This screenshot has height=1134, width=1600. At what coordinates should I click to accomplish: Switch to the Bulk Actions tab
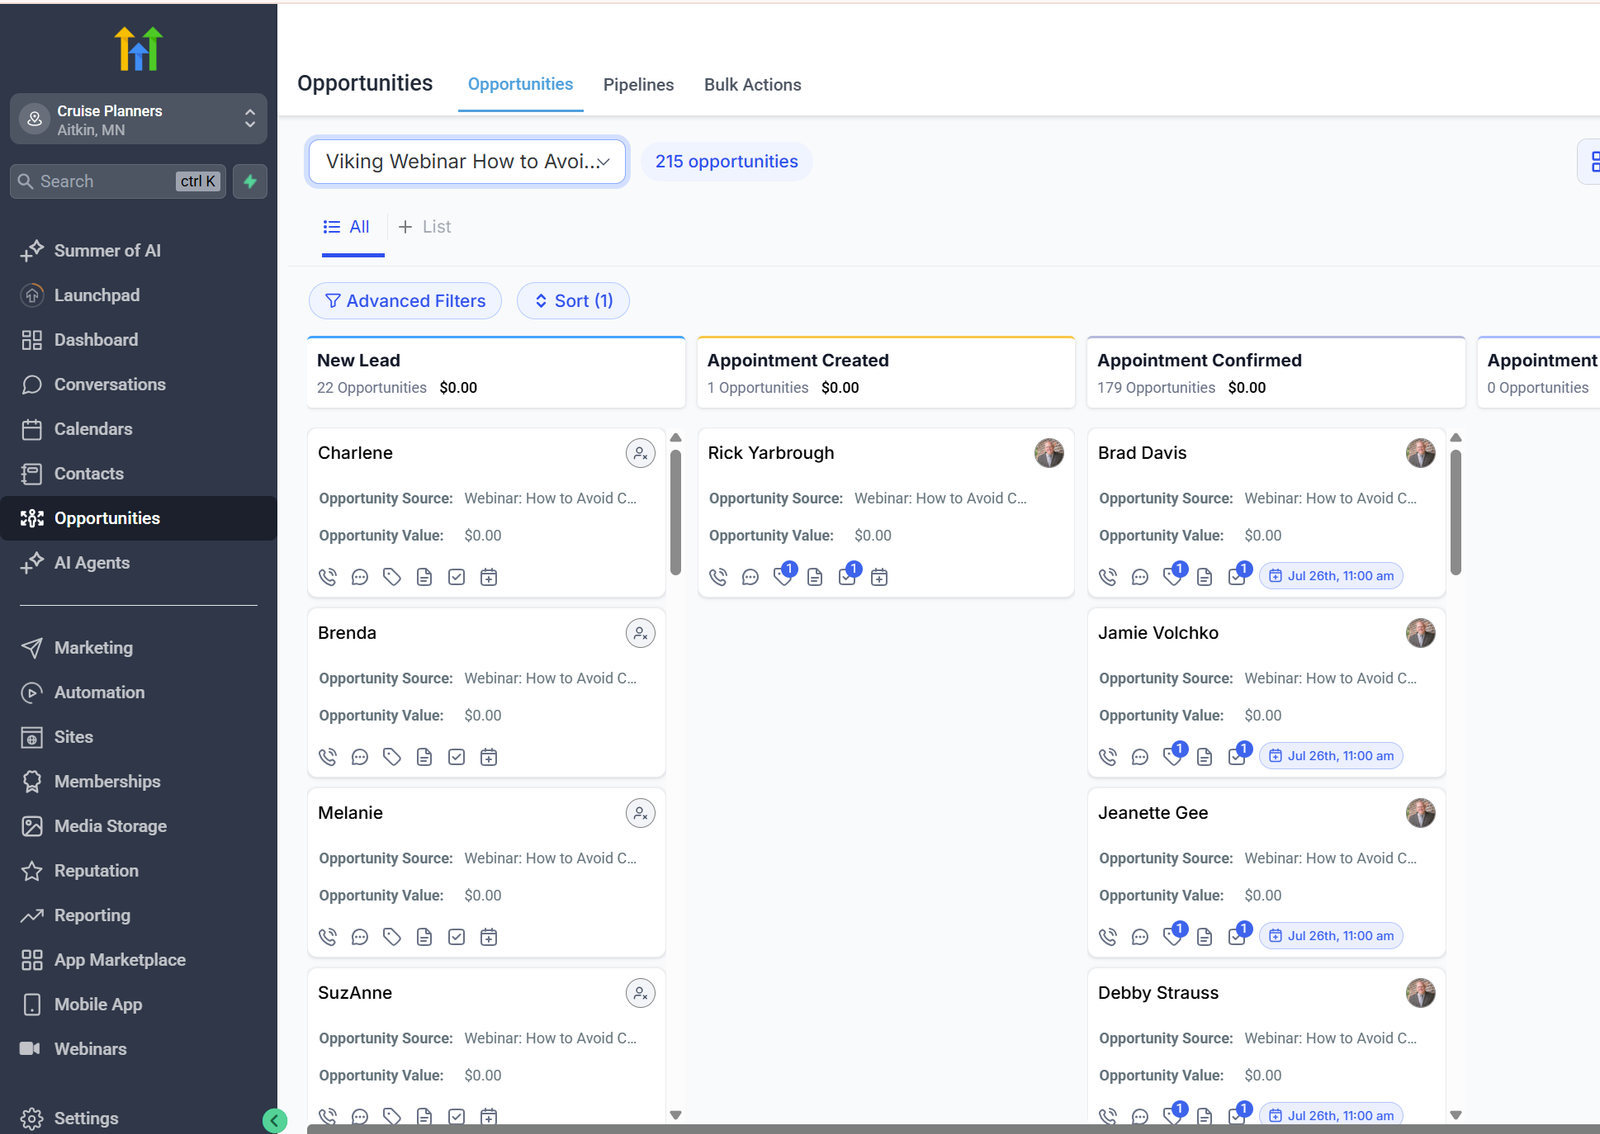point(752,85)
